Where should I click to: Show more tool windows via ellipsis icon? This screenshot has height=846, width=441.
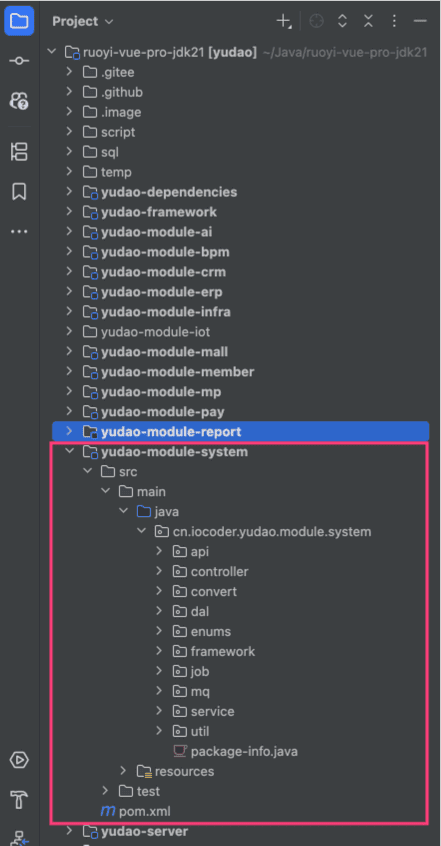tap(19, 231)
